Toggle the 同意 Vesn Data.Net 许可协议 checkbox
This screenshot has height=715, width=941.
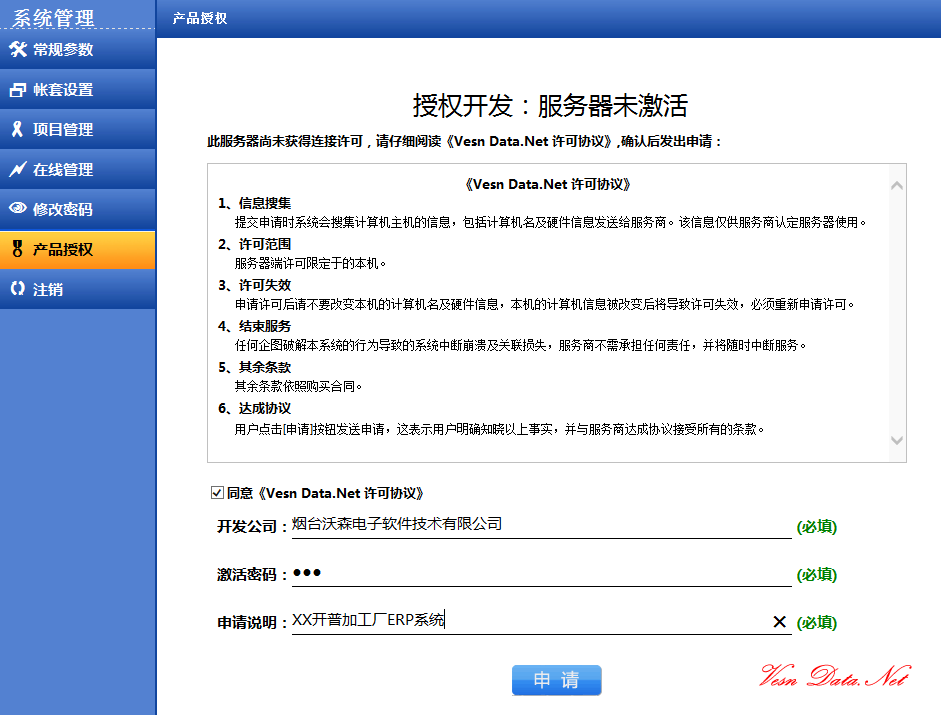217,493
